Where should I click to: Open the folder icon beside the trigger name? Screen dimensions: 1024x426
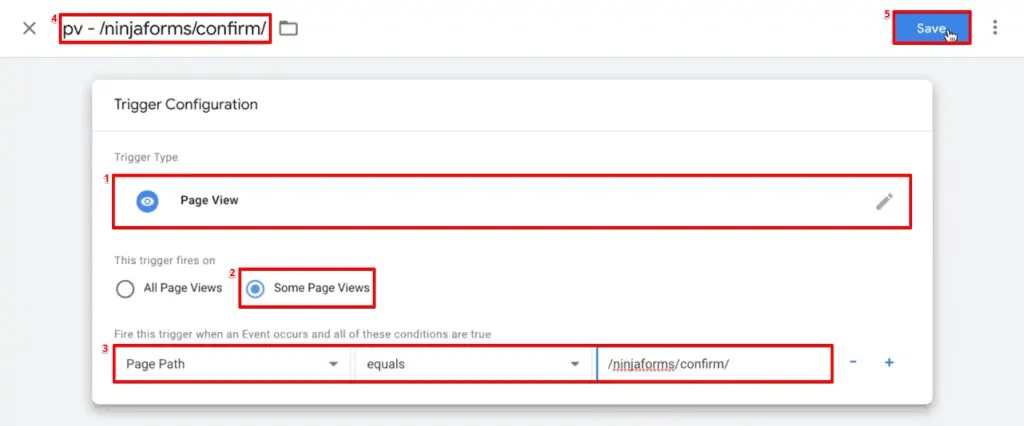tap(288, 28)
